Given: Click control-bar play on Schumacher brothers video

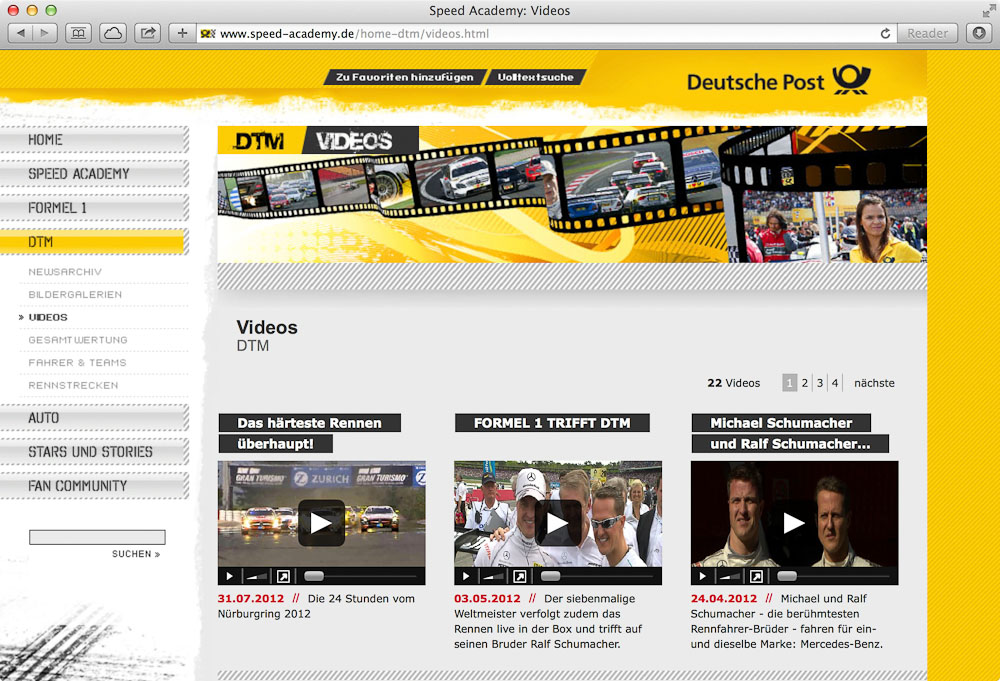Looking at the screenshot, I should tap(703, 576).
